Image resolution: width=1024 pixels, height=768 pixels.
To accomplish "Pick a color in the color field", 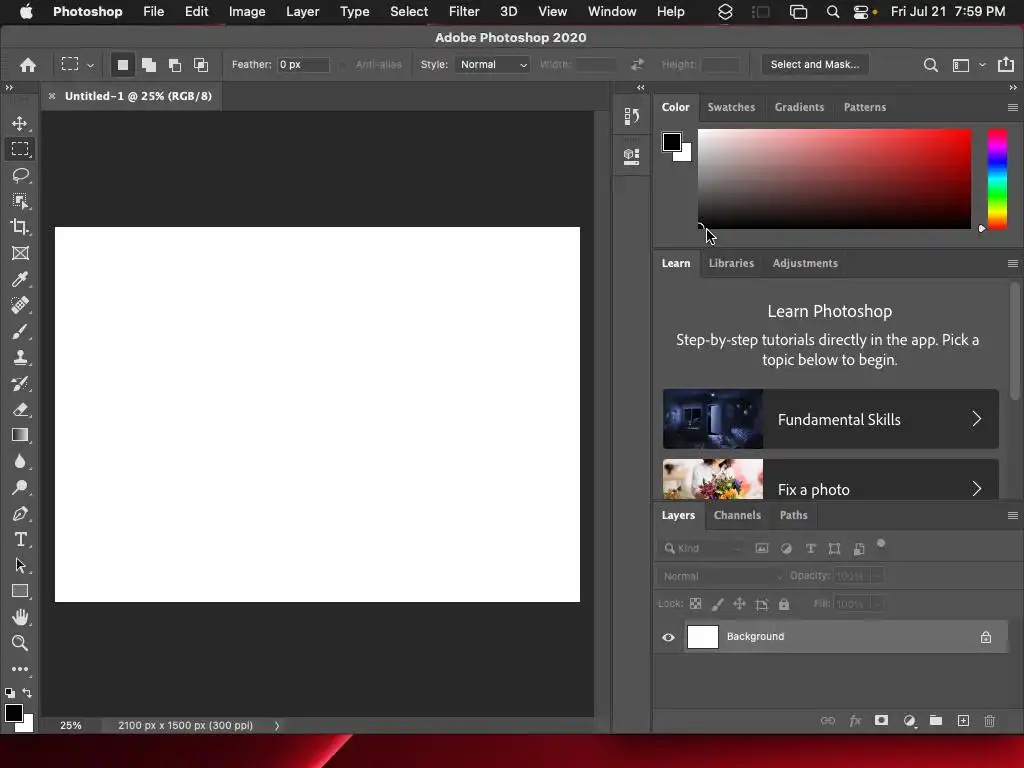I will point(834,179).
